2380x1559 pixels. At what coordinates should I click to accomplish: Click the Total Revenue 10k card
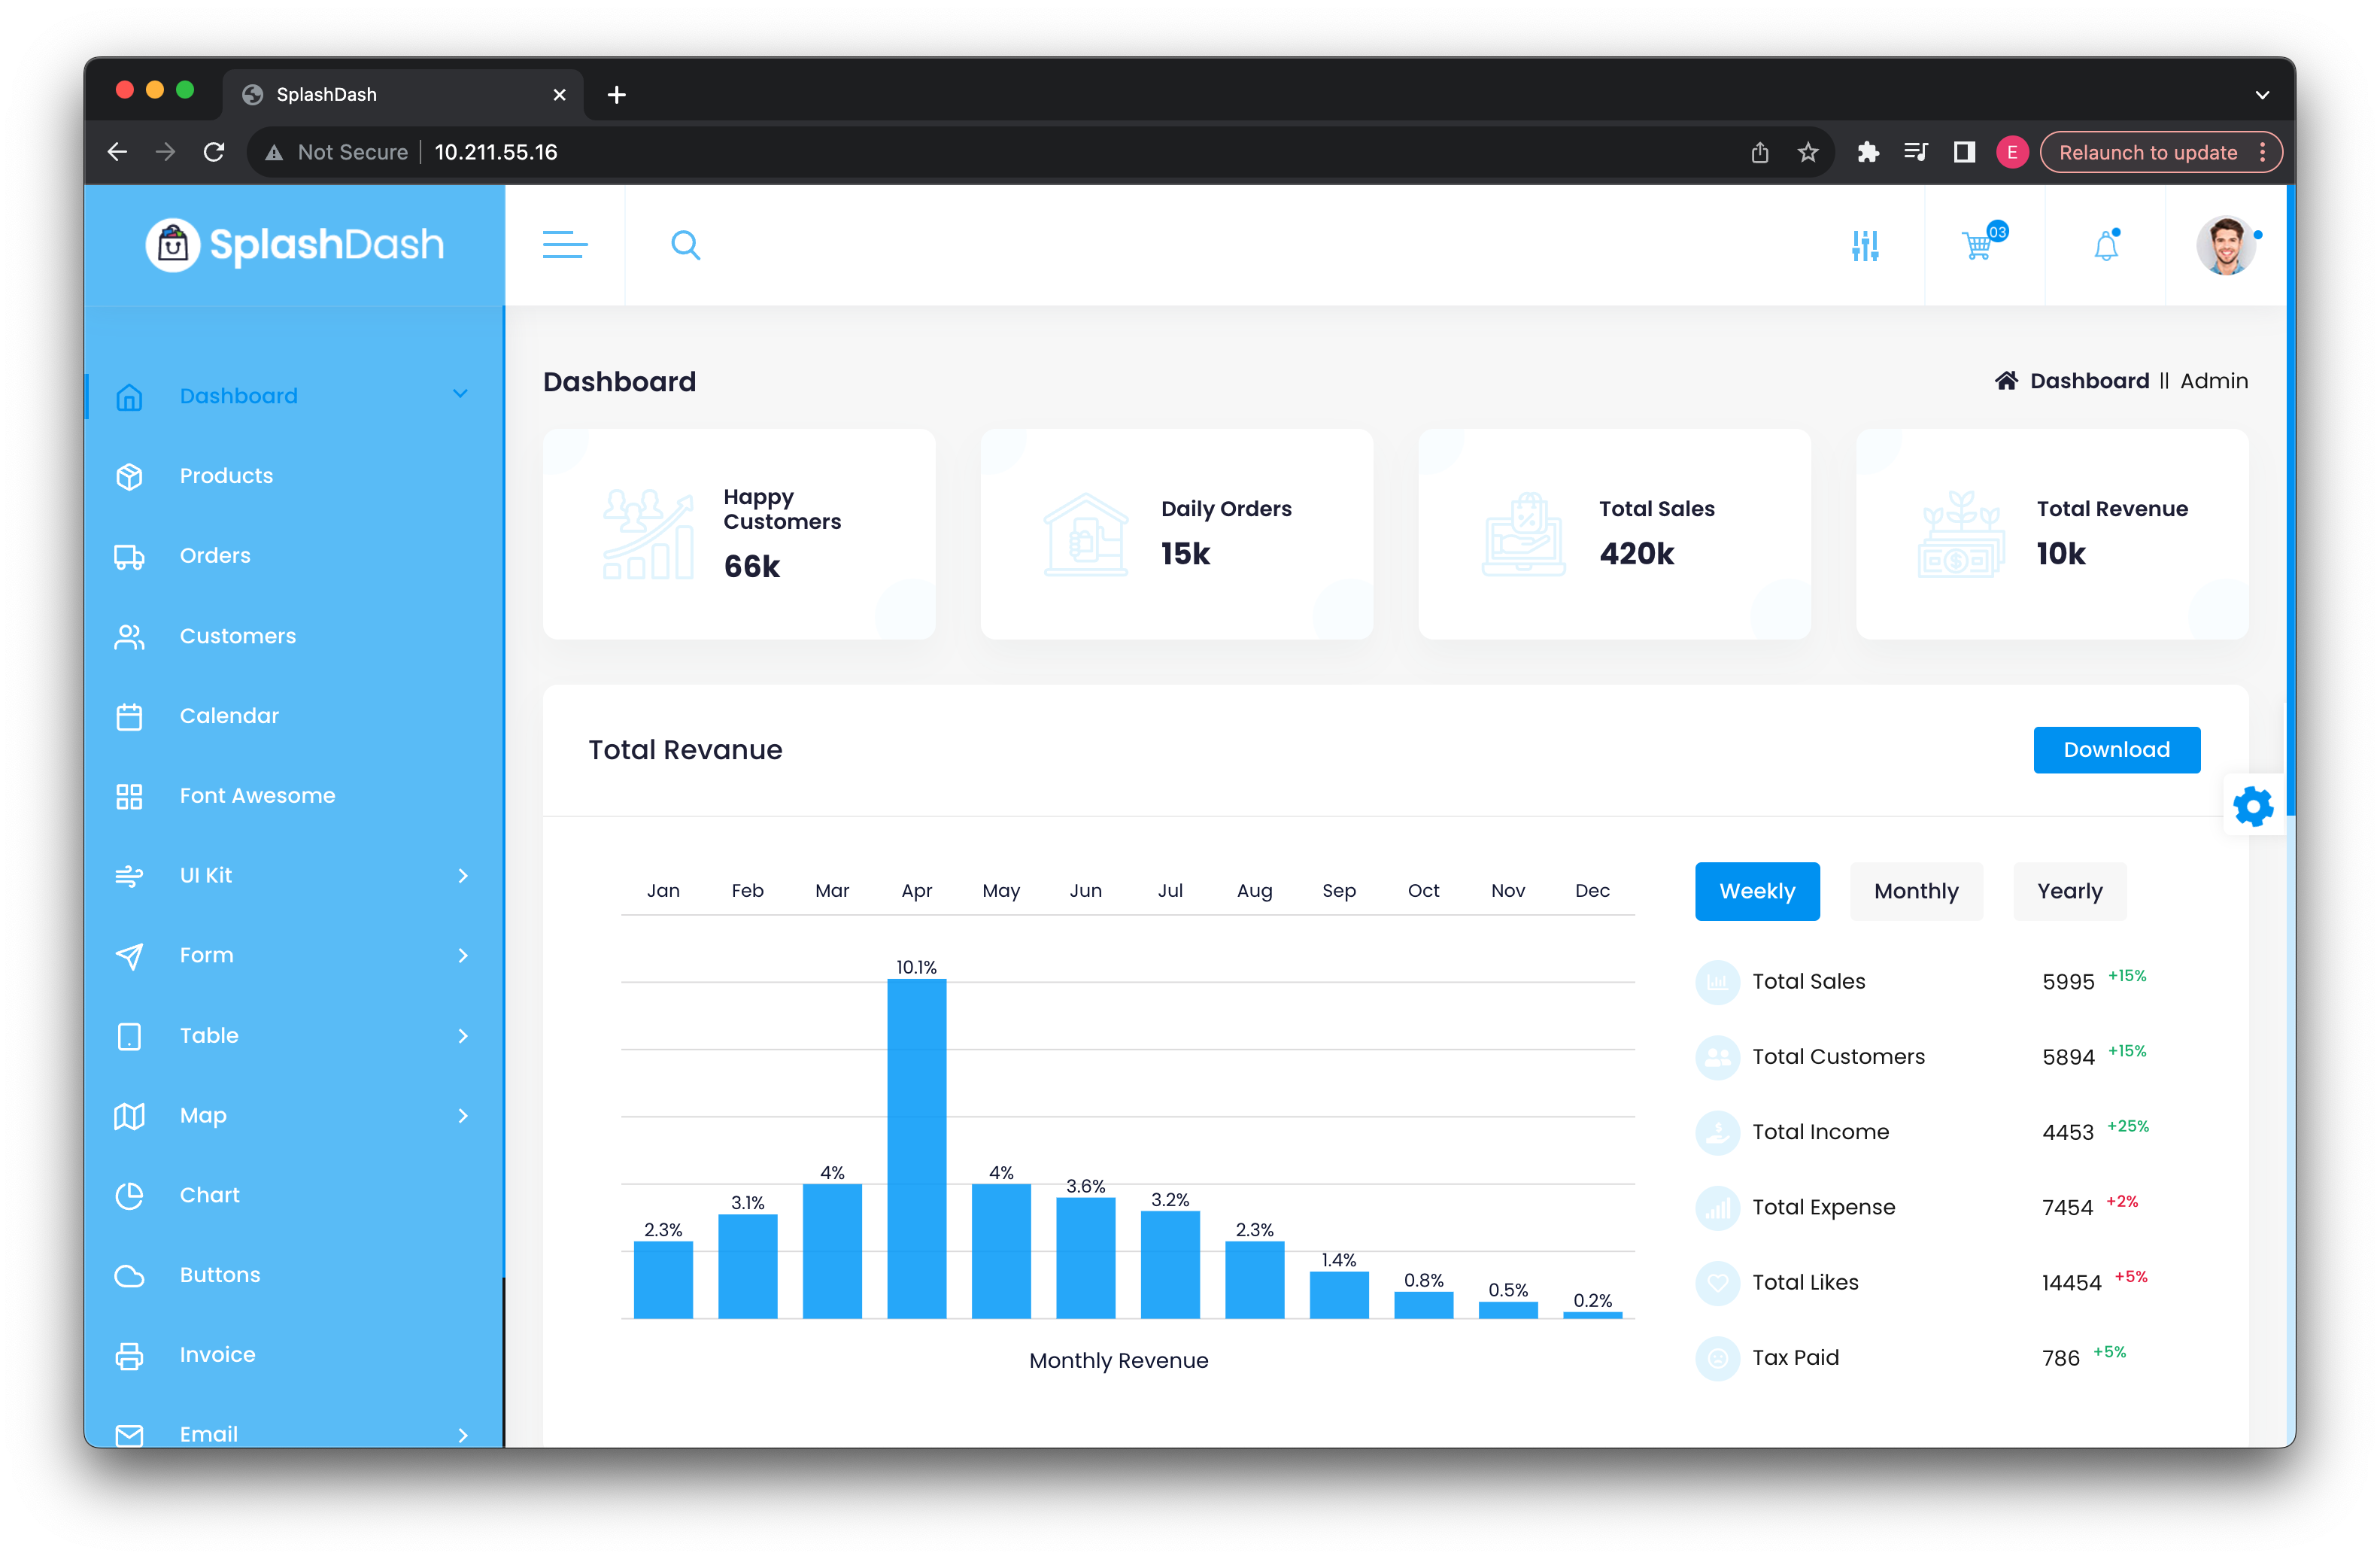click(2052, 534)
